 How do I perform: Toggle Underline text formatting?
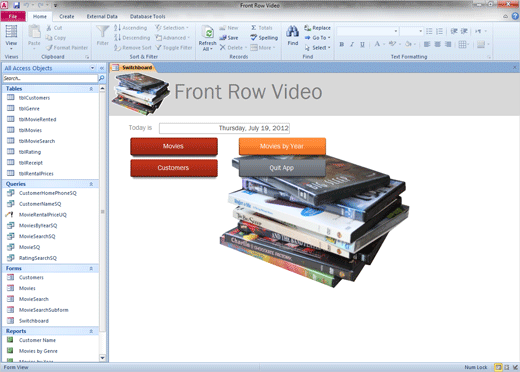point(362,44)
